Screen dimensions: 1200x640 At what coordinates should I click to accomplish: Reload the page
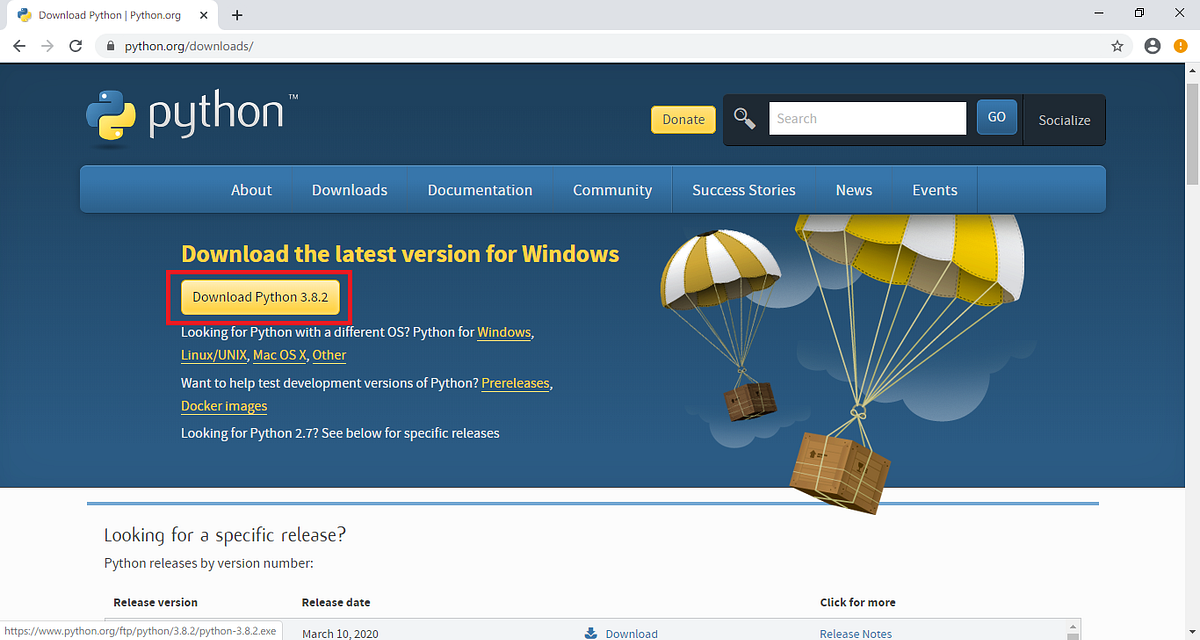(x=75, y=45)
